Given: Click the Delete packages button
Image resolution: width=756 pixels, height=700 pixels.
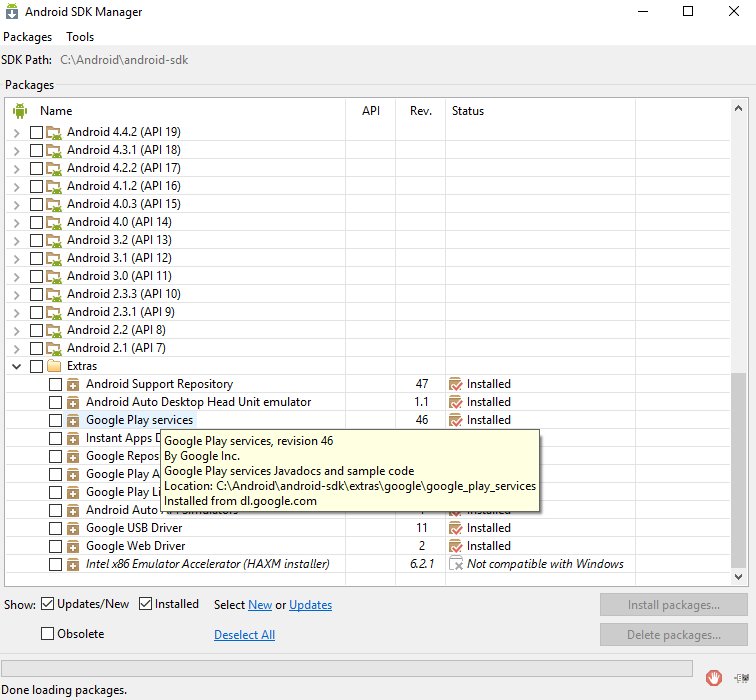Looking at the screenshot, I should pos(674,634).
